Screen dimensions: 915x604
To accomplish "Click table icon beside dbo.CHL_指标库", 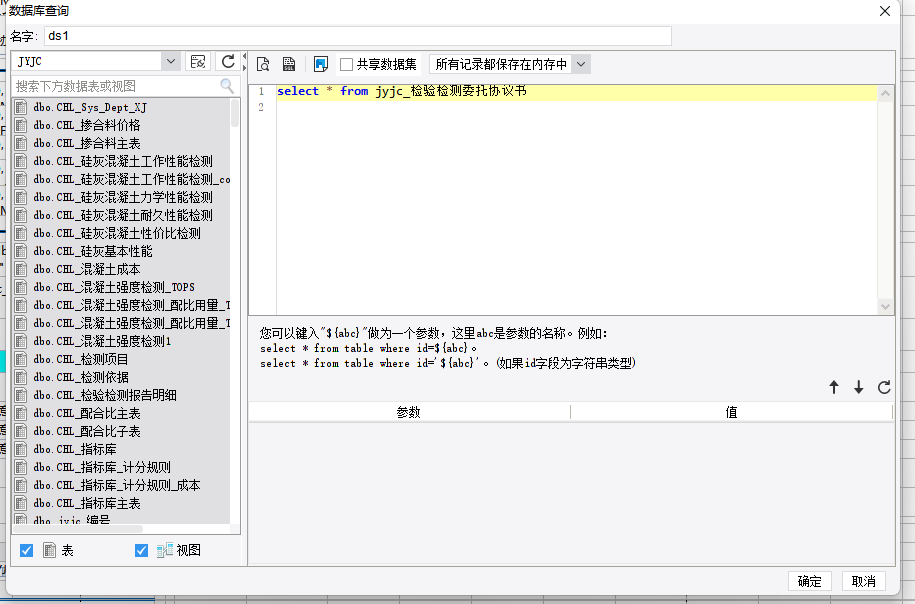I will pyautogui.click(x=21, y=449).
